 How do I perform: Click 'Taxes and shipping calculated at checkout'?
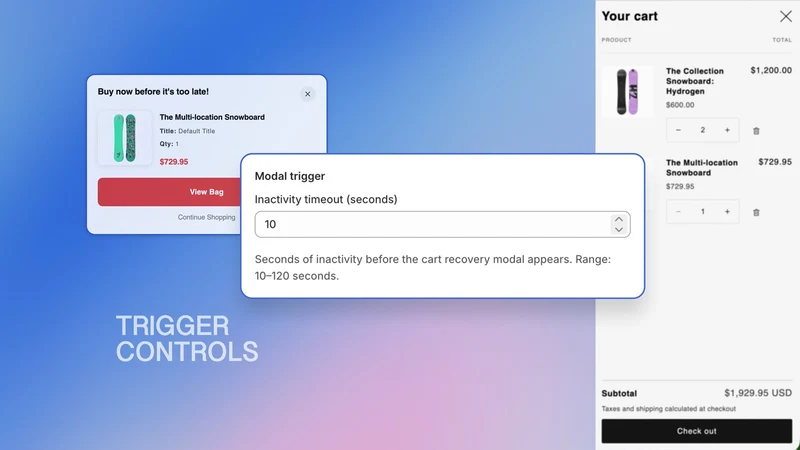click(x=668, y=409)
